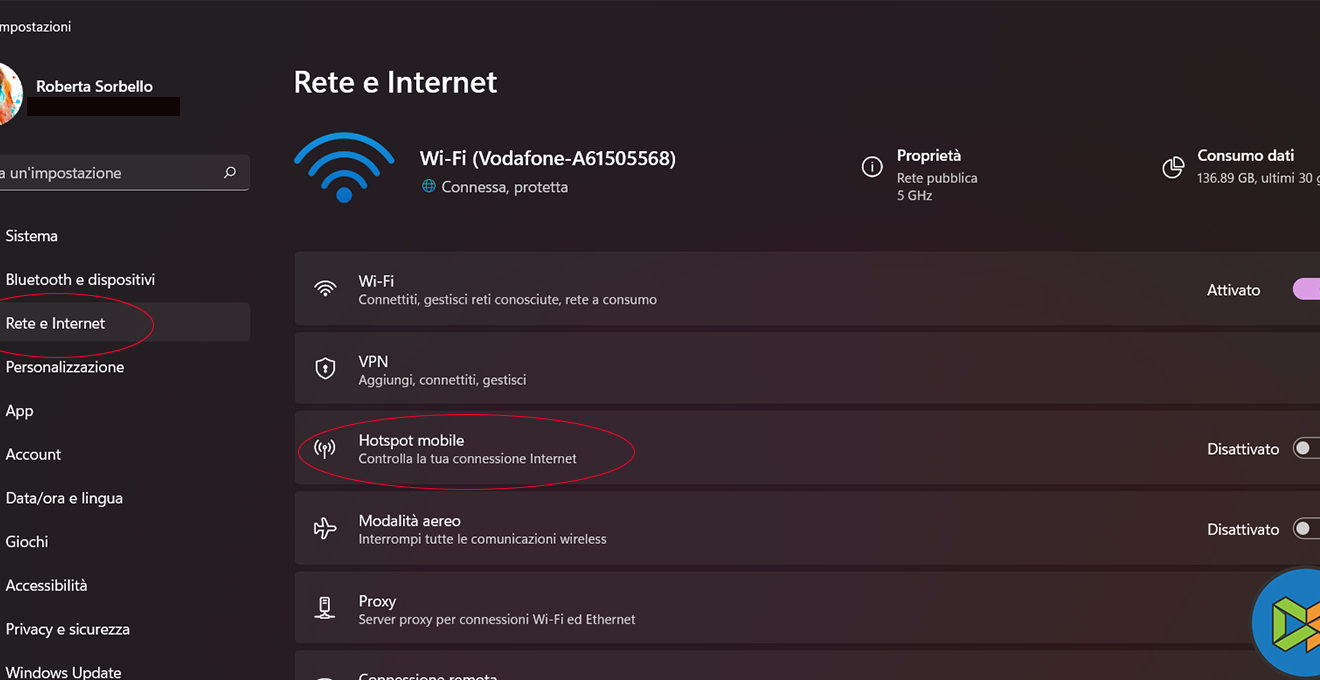The height and width of the screenshot is (680, 1320).
Task: Open the Sistema settings section
Action: [32, 236]
